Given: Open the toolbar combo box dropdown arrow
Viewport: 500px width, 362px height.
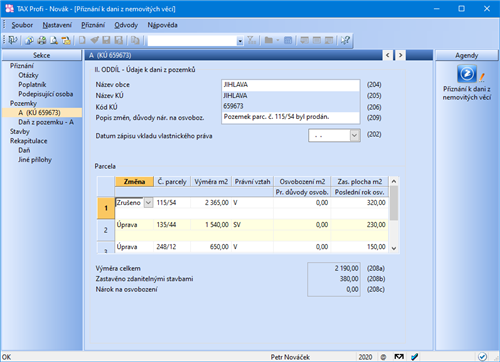Looking at the screenshot, I should coord(240,41).
